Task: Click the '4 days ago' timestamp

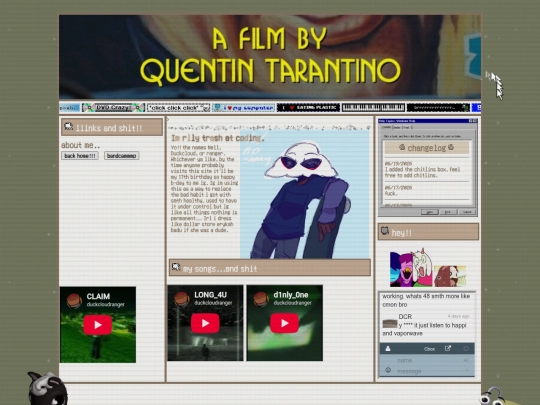Action: tap(458, 316)
